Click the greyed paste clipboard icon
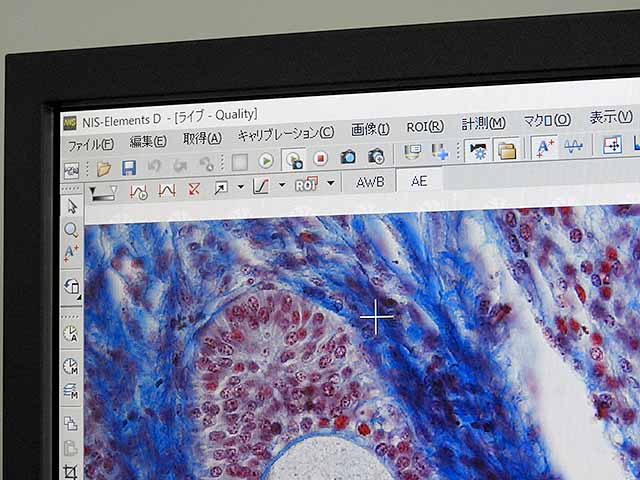The height and width of the screenshot is (480, 640). coord(71,448)
